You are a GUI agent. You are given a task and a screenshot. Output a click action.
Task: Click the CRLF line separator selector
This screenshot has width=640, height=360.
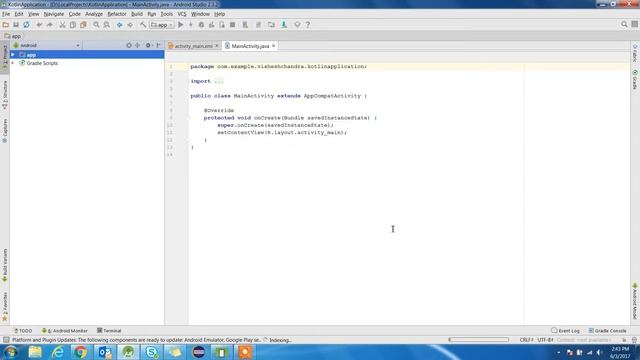click(527, 340)
